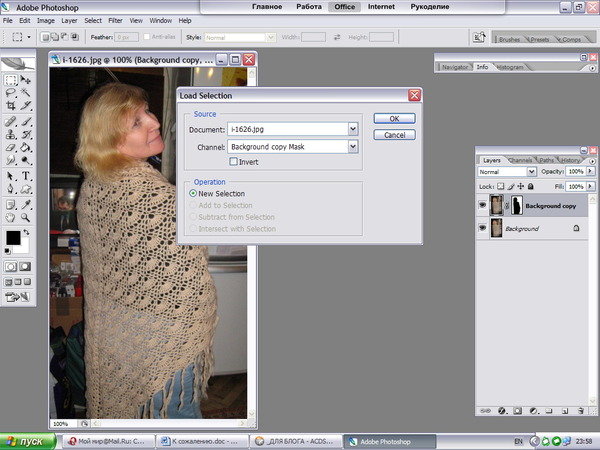The height and width of the screenshot is (450, 600).
Task: Select the Pen tool
Action: pyautogui.click(x=10, y=189)
